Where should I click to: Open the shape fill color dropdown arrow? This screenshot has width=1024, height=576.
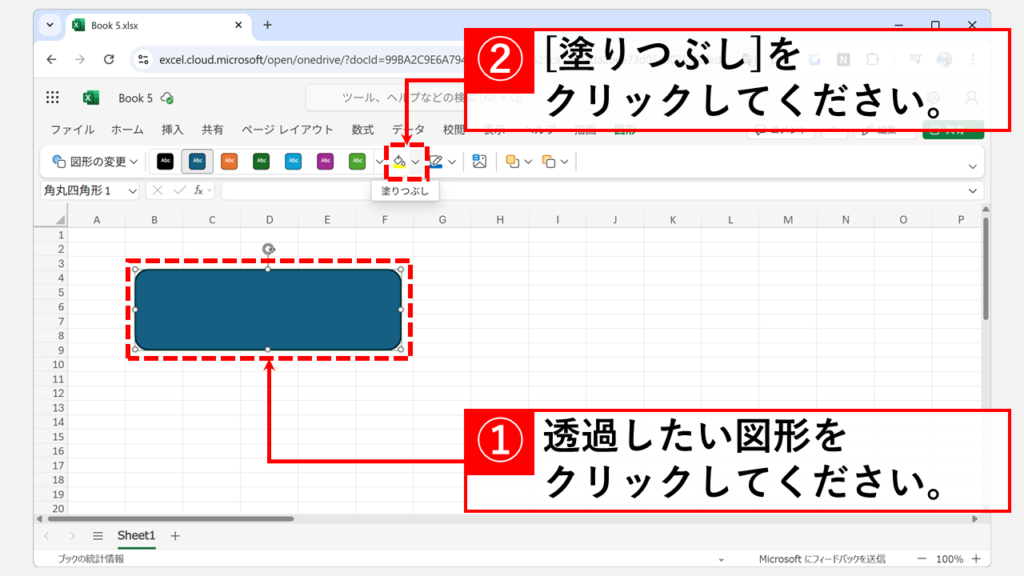click(415, 162)
